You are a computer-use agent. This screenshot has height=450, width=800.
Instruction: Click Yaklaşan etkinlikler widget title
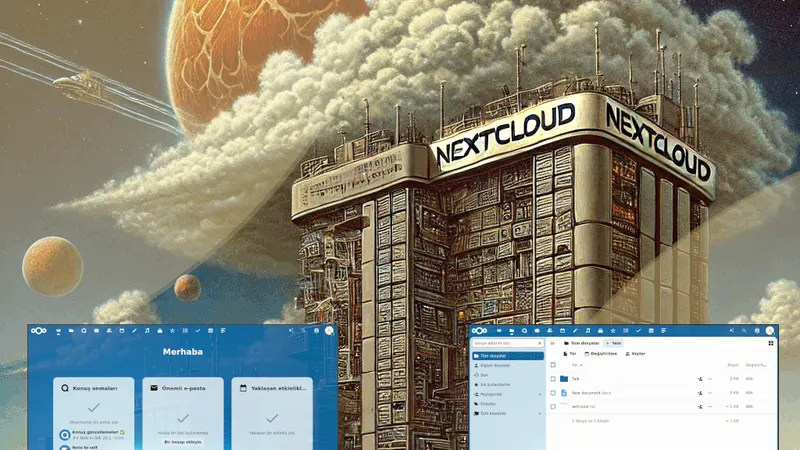click(x=279, y=388)
